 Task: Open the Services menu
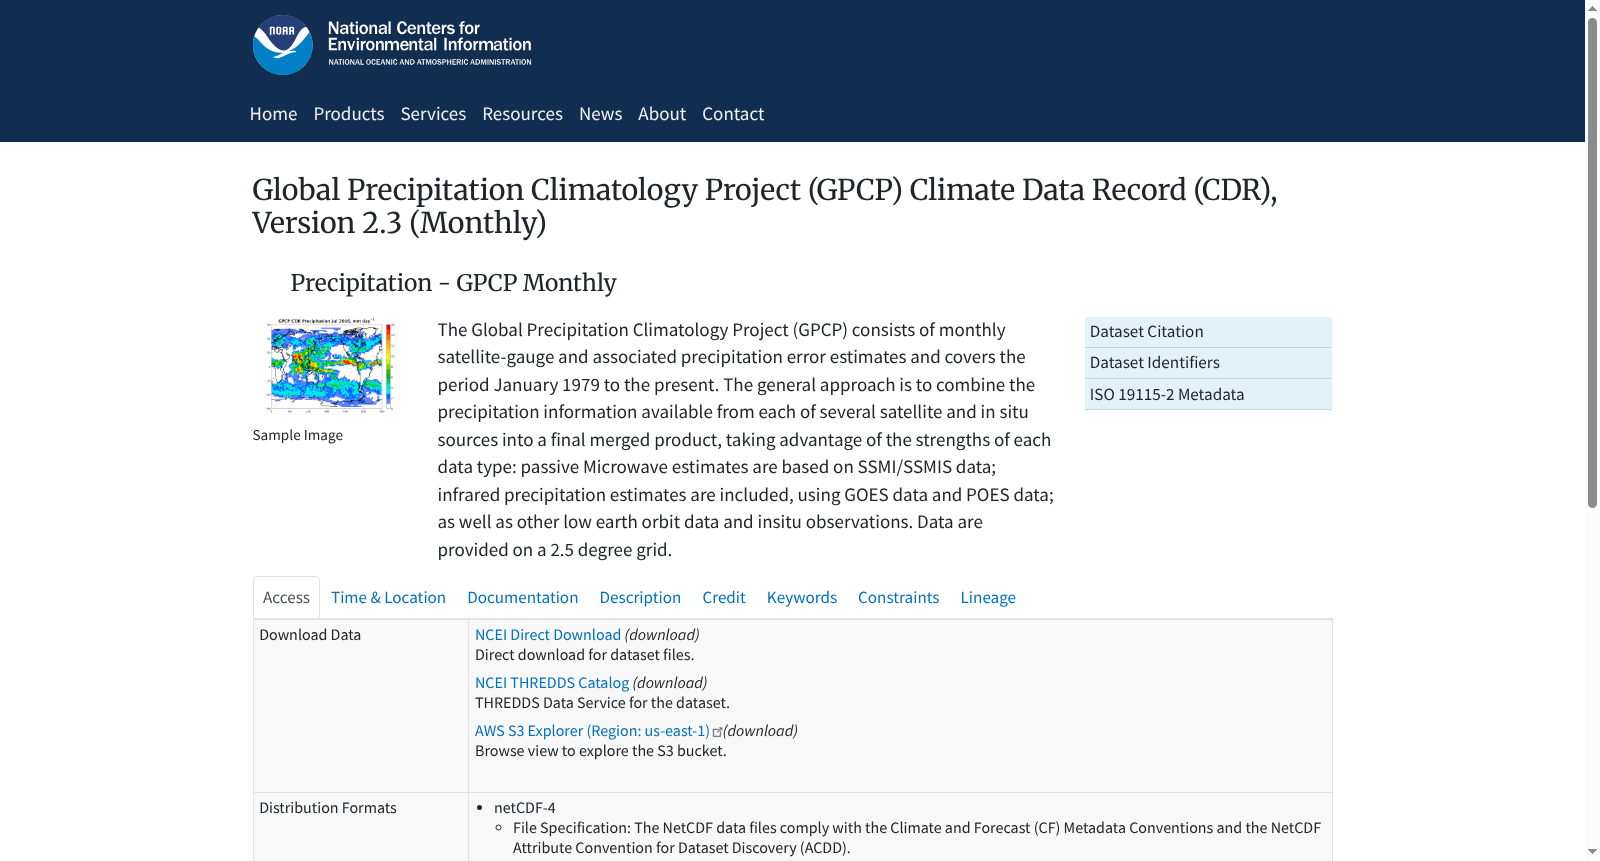coord(433,114)
